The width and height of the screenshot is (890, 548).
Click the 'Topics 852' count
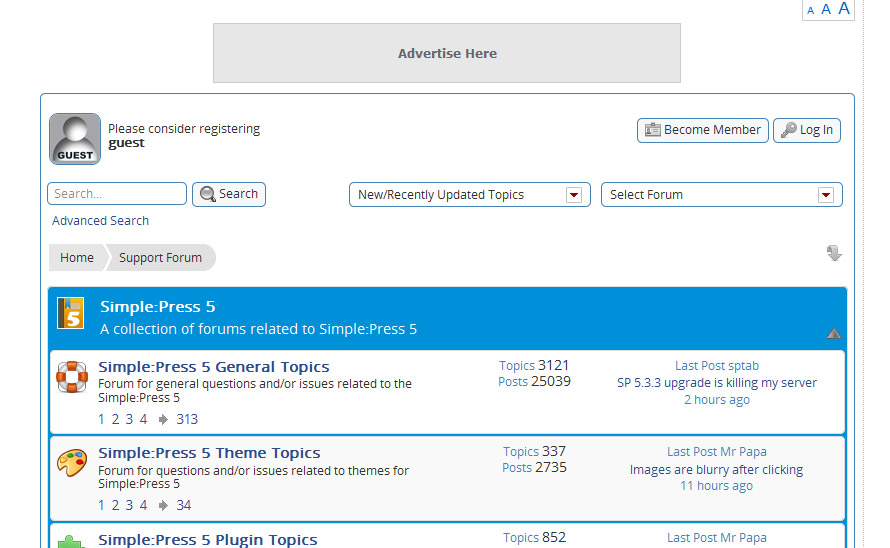pos(534,537)
